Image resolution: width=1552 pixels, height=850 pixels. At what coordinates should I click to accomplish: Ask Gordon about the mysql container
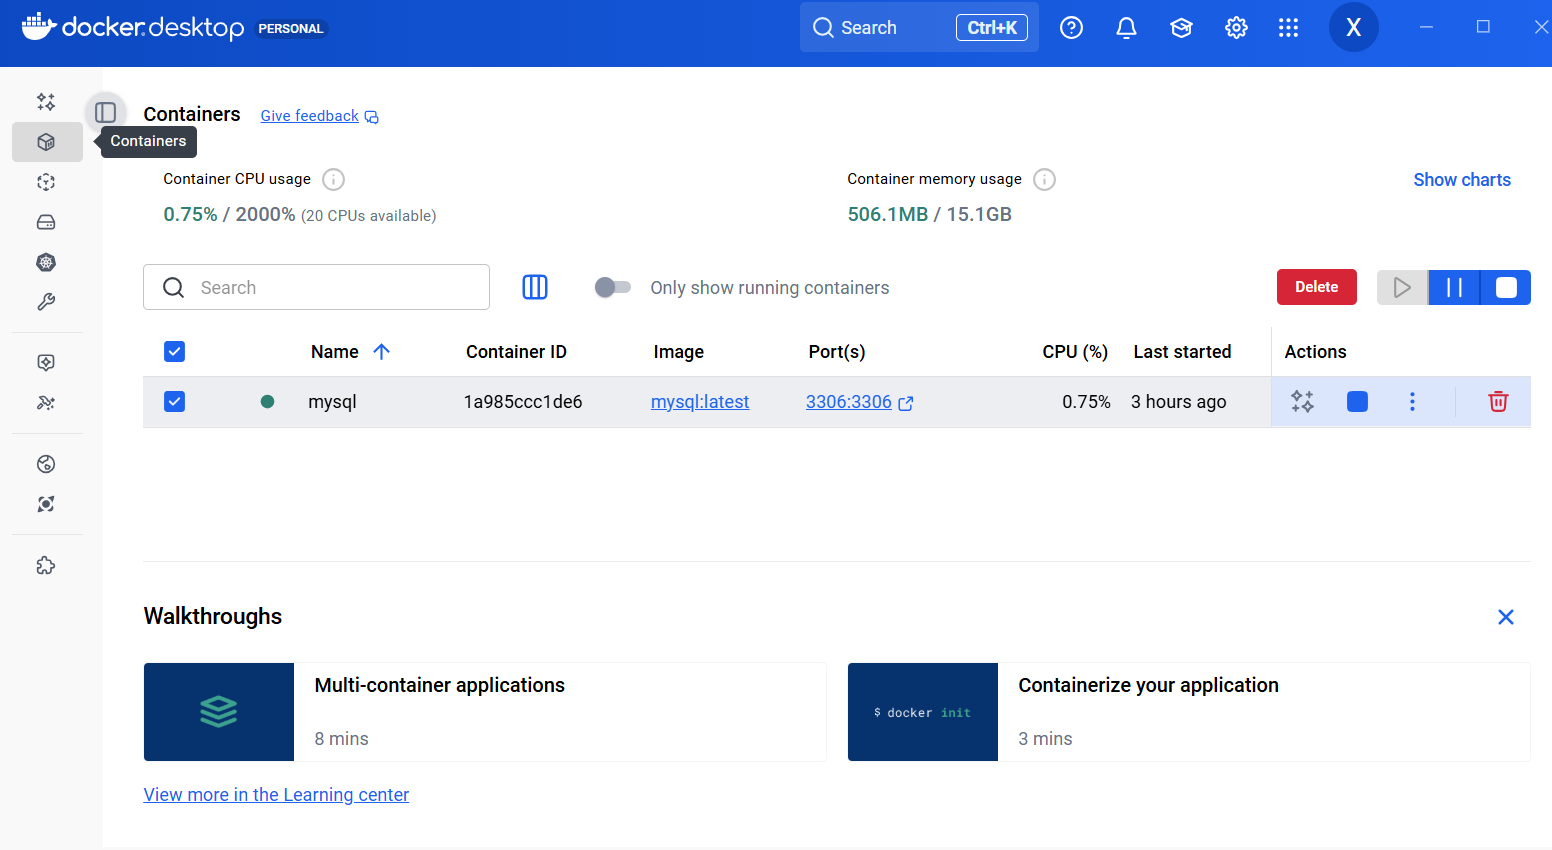click(x=1302, y=401)
